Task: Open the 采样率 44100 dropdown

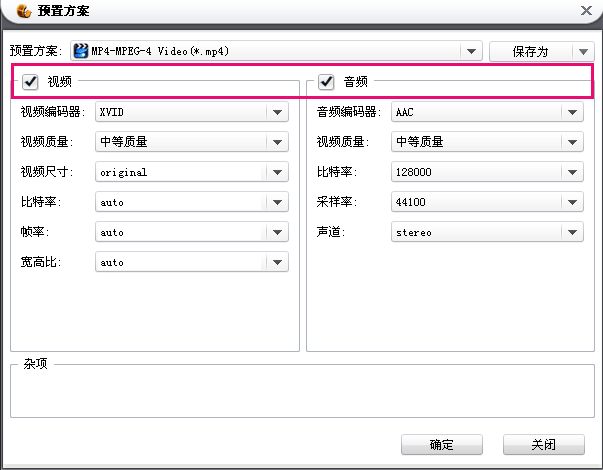Action: click(487, 202)
